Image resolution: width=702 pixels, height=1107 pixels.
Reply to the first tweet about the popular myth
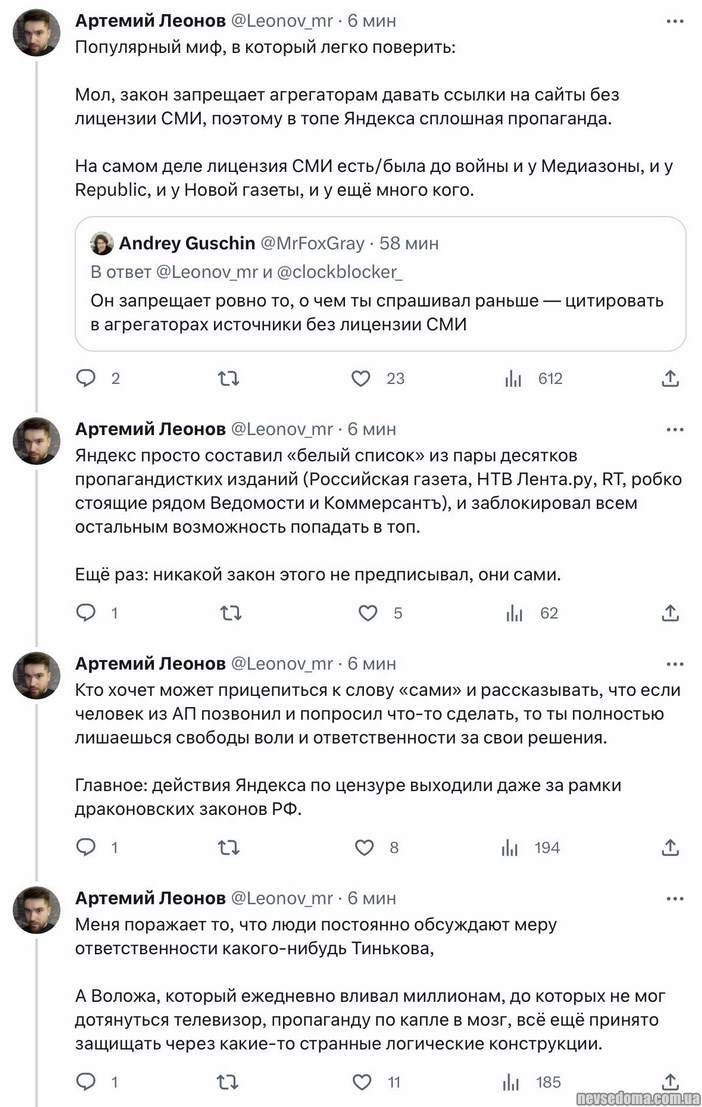(87, 379)
